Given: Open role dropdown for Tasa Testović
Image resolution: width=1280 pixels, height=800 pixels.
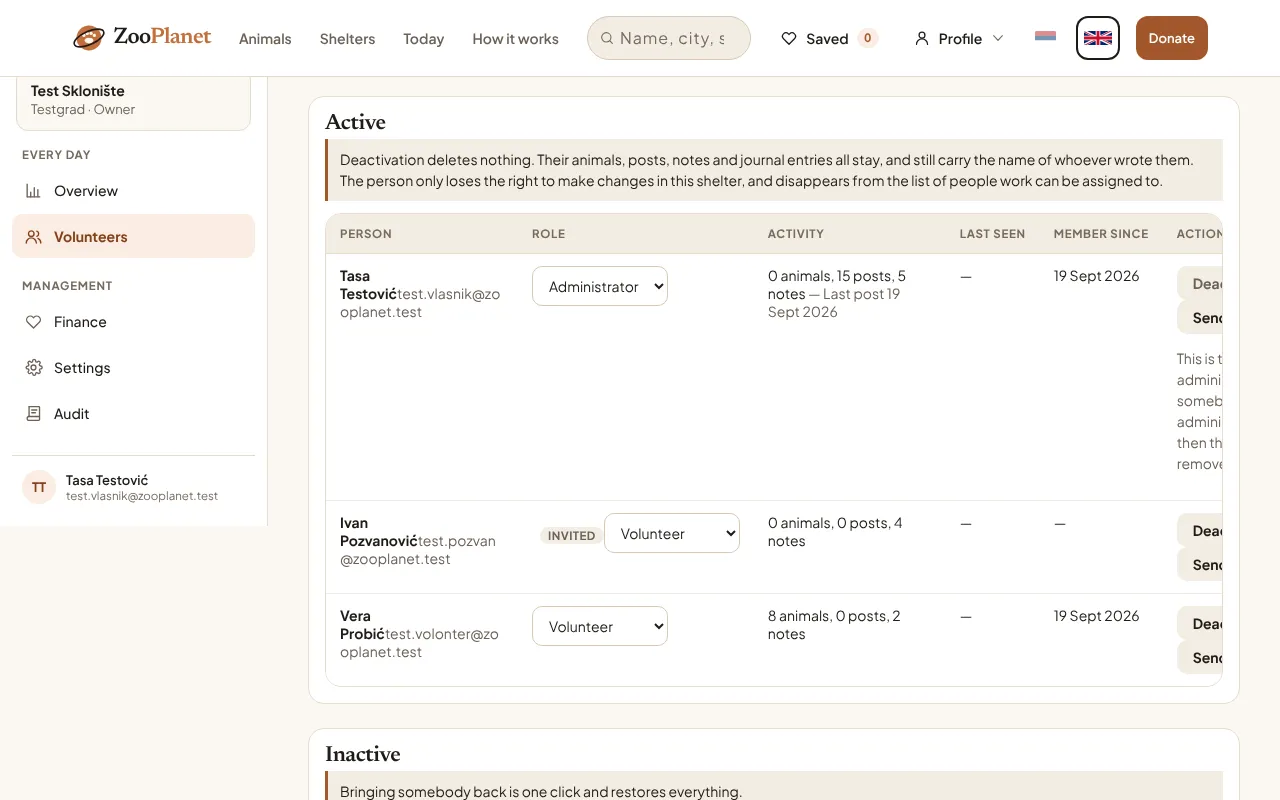Looking at the screenshot, I should point(600,286).
